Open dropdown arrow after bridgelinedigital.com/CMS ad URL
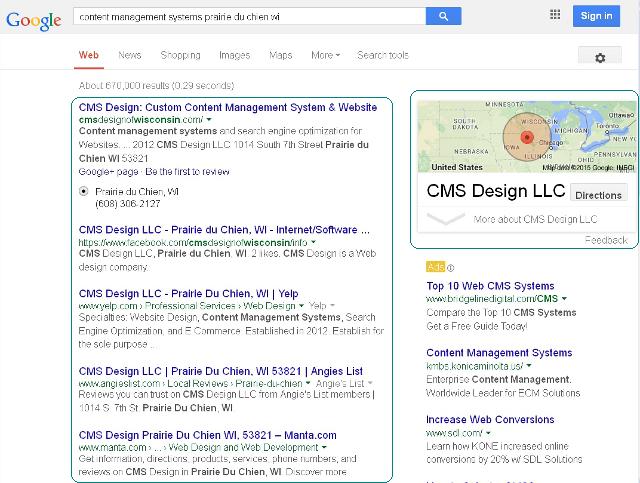640x483 pixels. [x=564, y=298]
